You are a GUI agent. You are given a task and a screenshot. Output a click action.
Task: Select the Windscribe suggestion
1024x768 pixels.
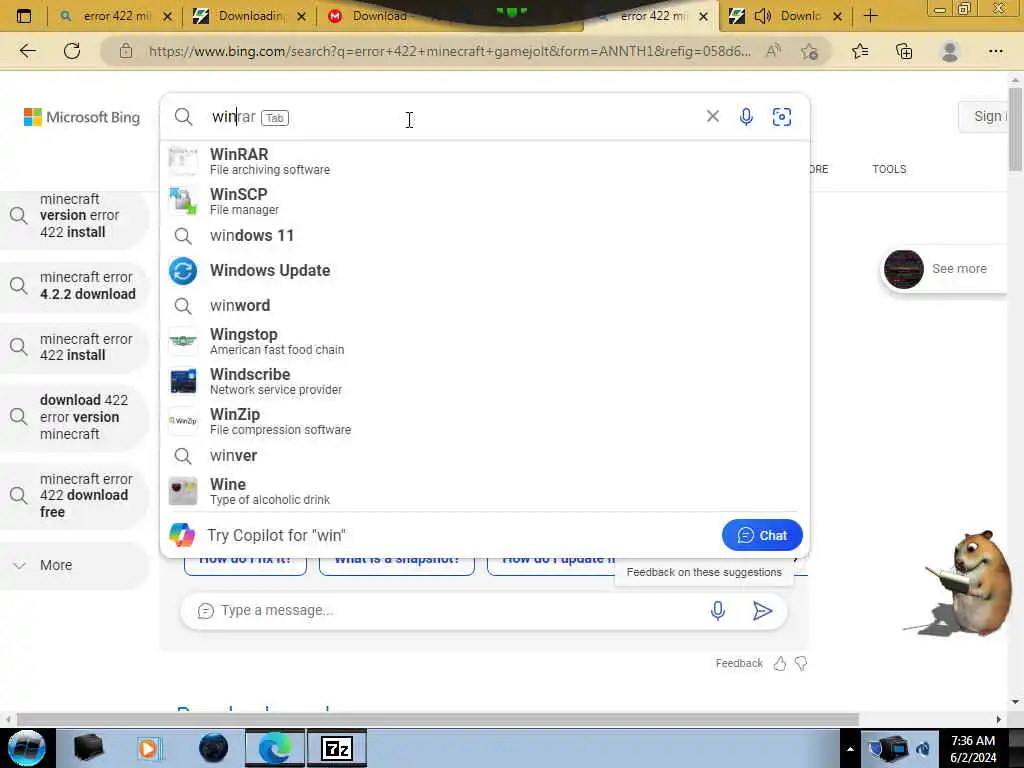coord(485,381)
